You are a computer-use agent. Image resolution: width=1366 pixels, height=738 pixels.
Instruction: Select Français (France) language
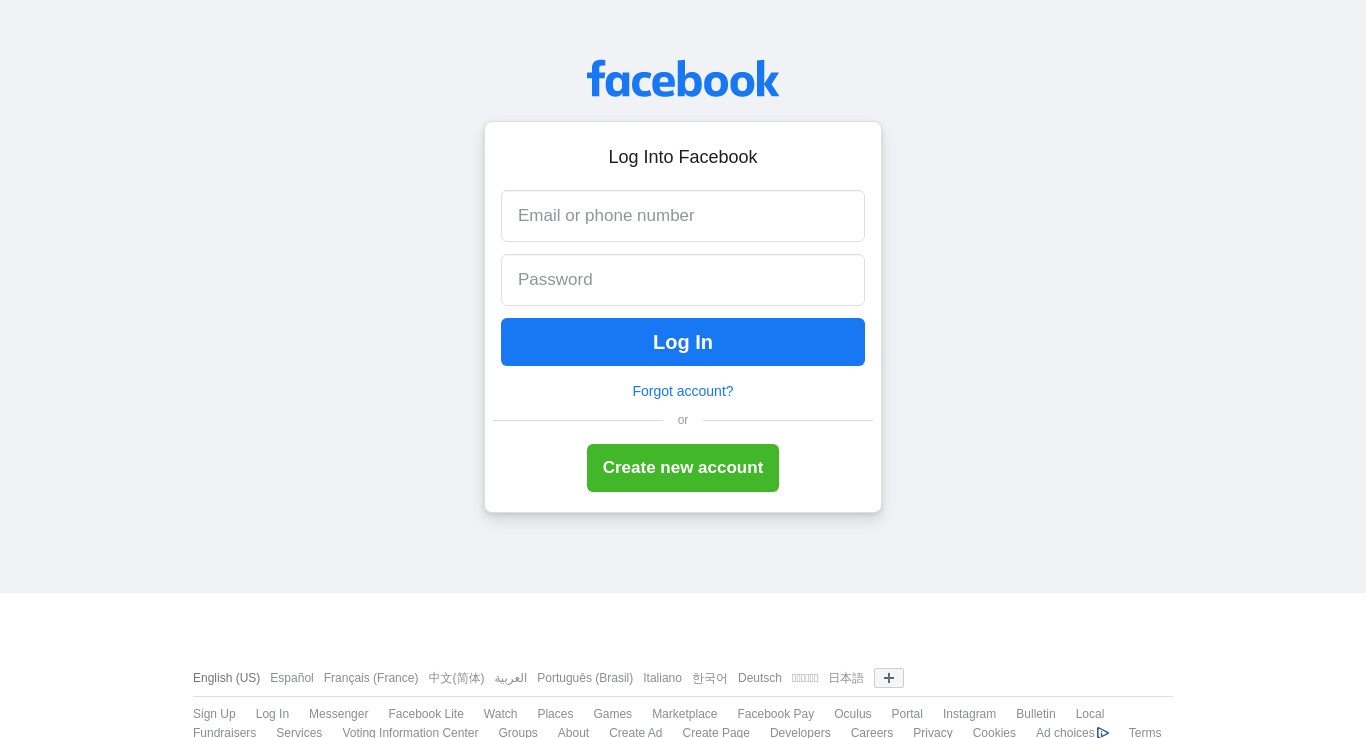tap(371, 678)
